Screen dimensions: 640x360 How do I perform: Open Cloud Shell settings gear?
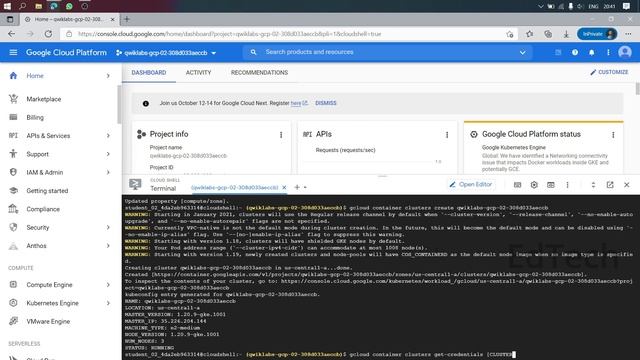[x=534, y=185]
